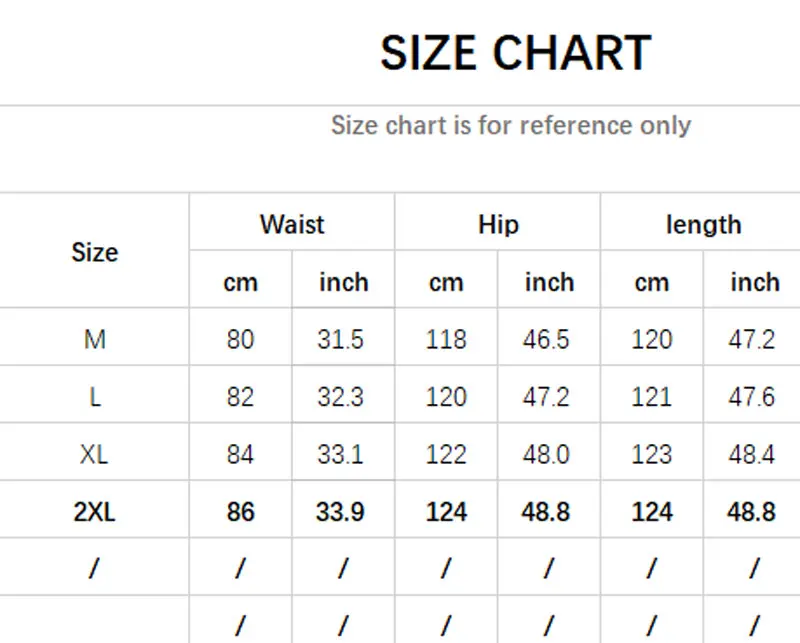Click the SIZE CHART title
This screenshot has height=643, width=800.
[515, 52]
